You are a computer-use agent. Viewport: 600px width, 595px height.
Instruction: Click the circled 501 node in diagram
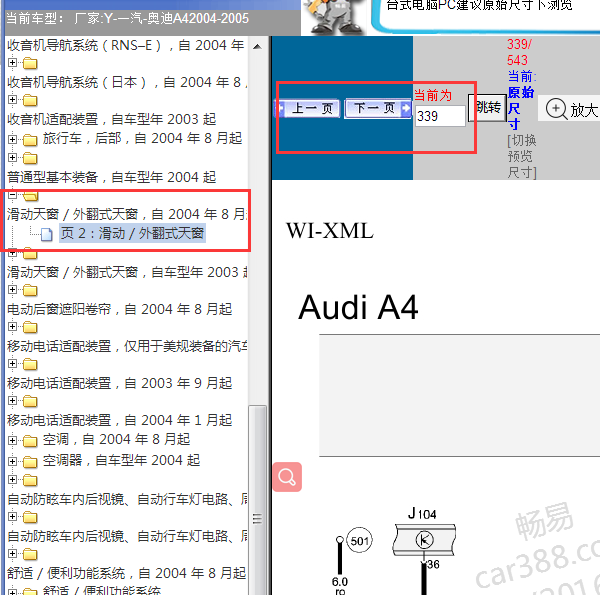(x=359, y=541)
